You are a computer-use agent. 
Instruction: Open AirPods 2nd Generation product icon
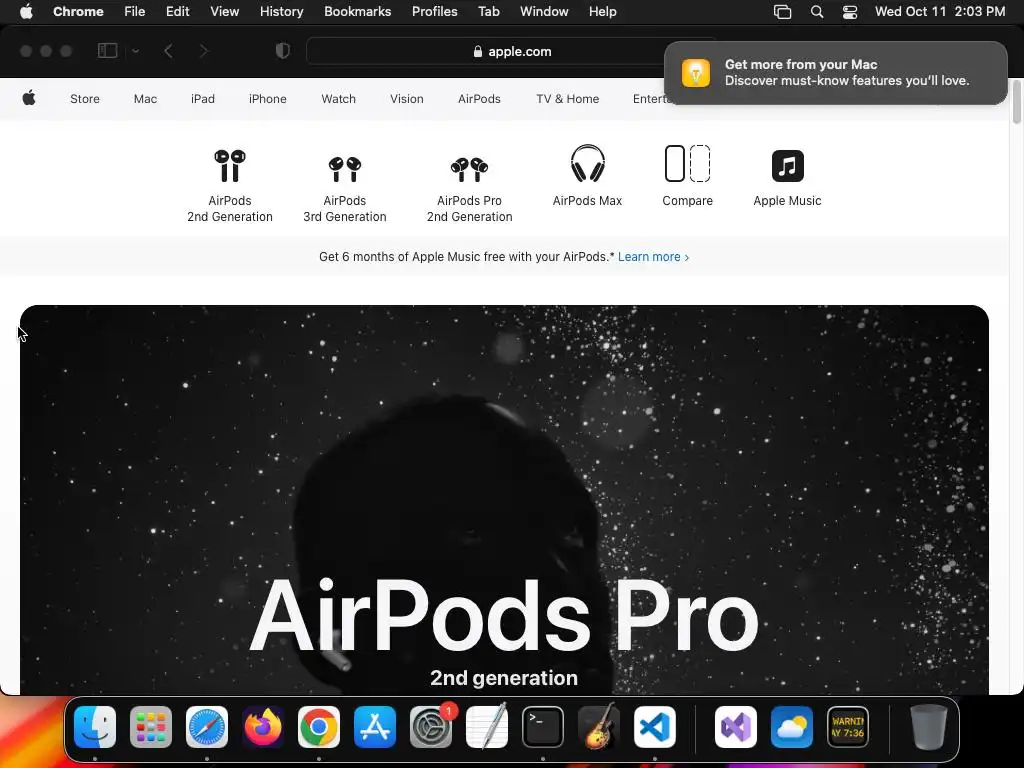click(230, 166)
